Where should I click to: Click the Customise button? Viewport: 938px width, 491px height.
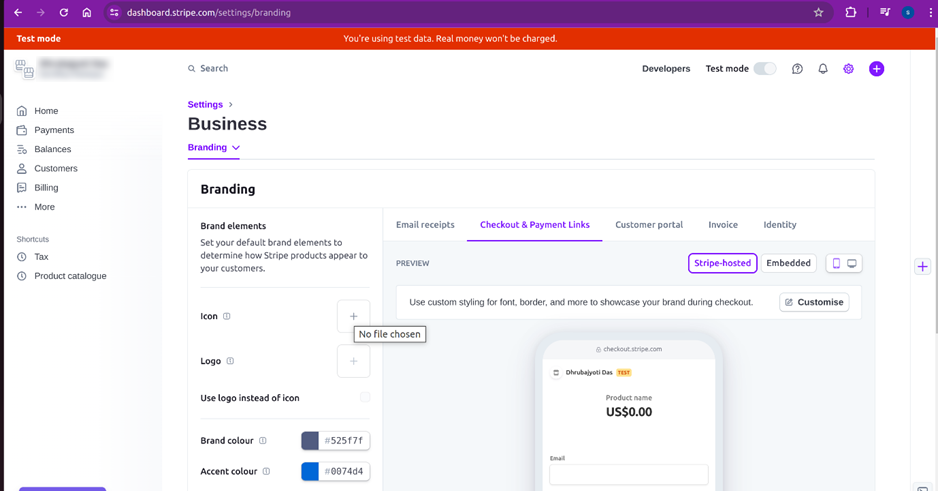point(814,302)
